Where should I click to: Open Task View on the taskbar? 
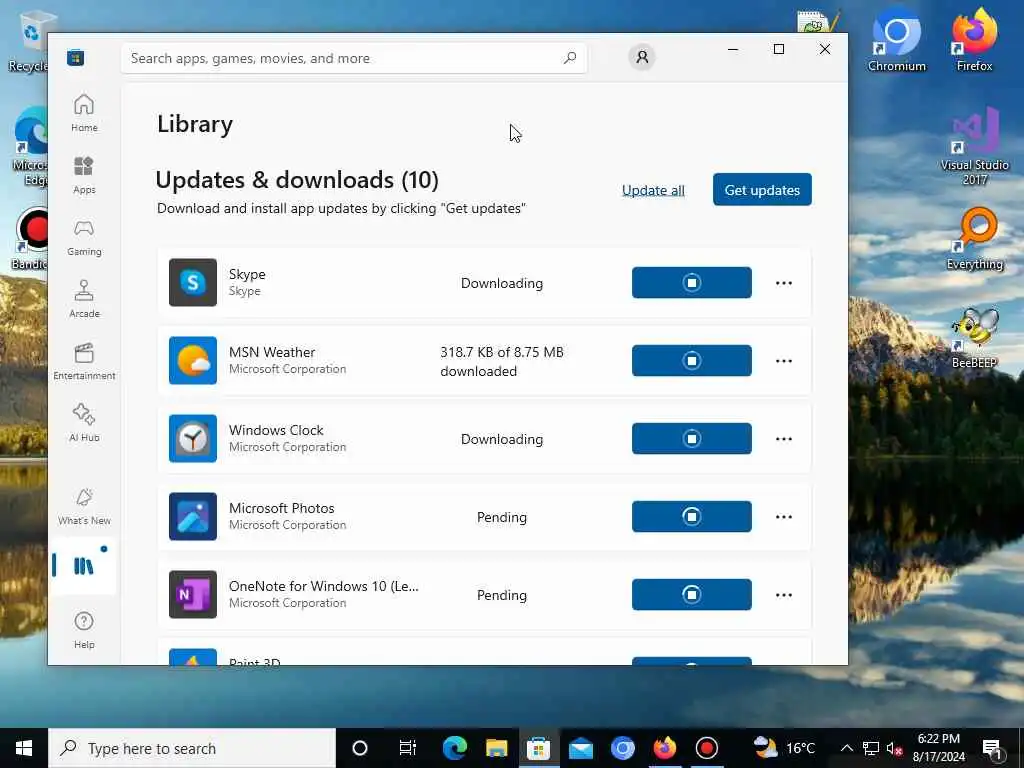point(408,748)
